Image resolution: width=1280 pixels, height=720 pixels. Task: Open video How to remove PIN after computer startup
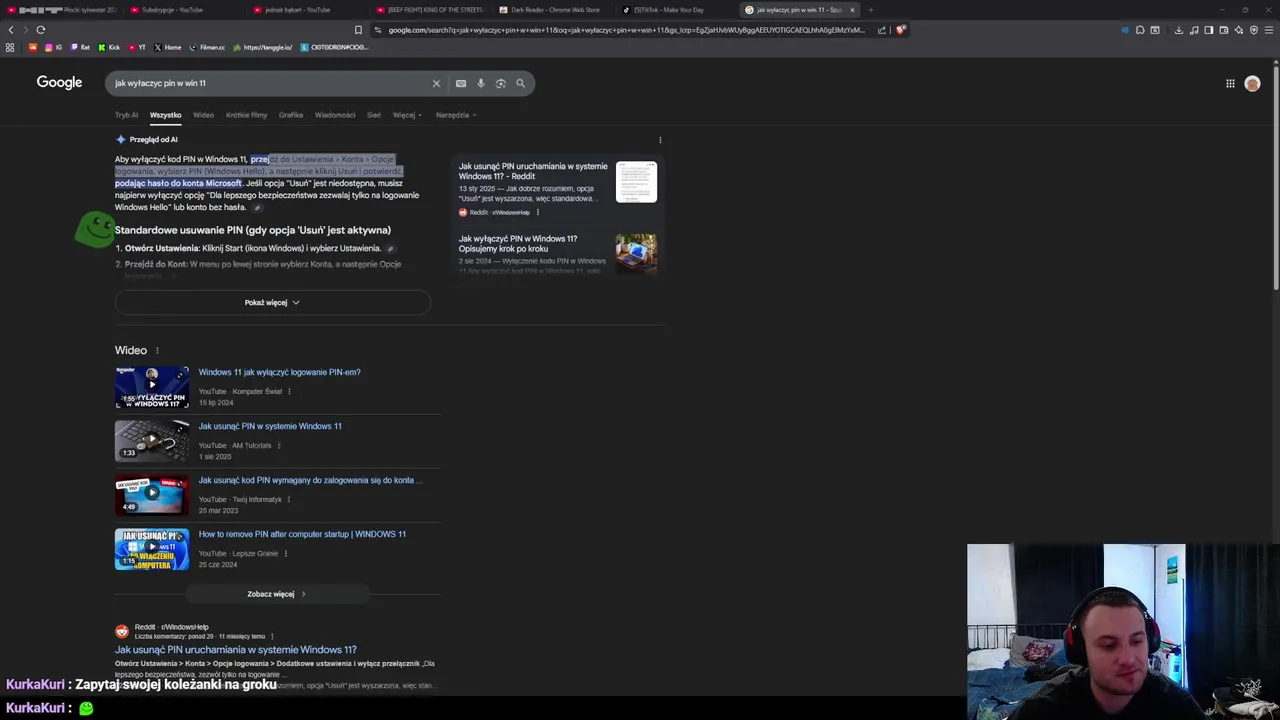pos(302,534)
